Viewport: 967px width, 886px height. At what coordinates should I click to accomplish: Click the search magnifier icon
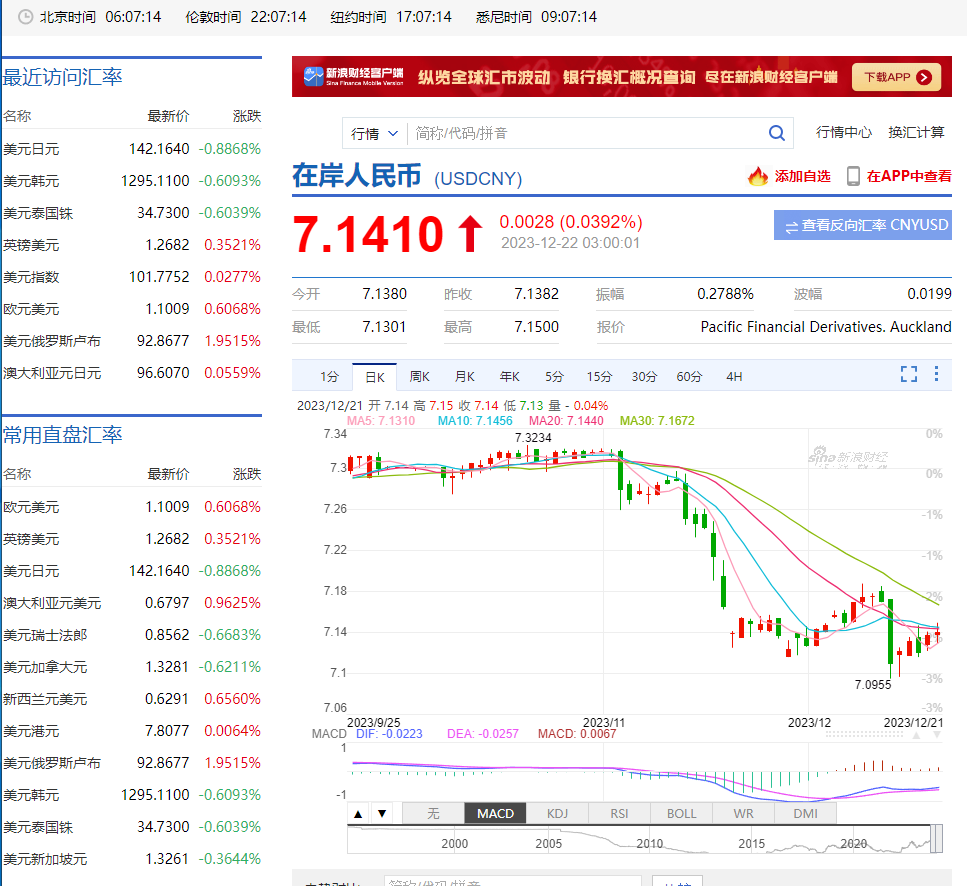click(x=776, y=133)
